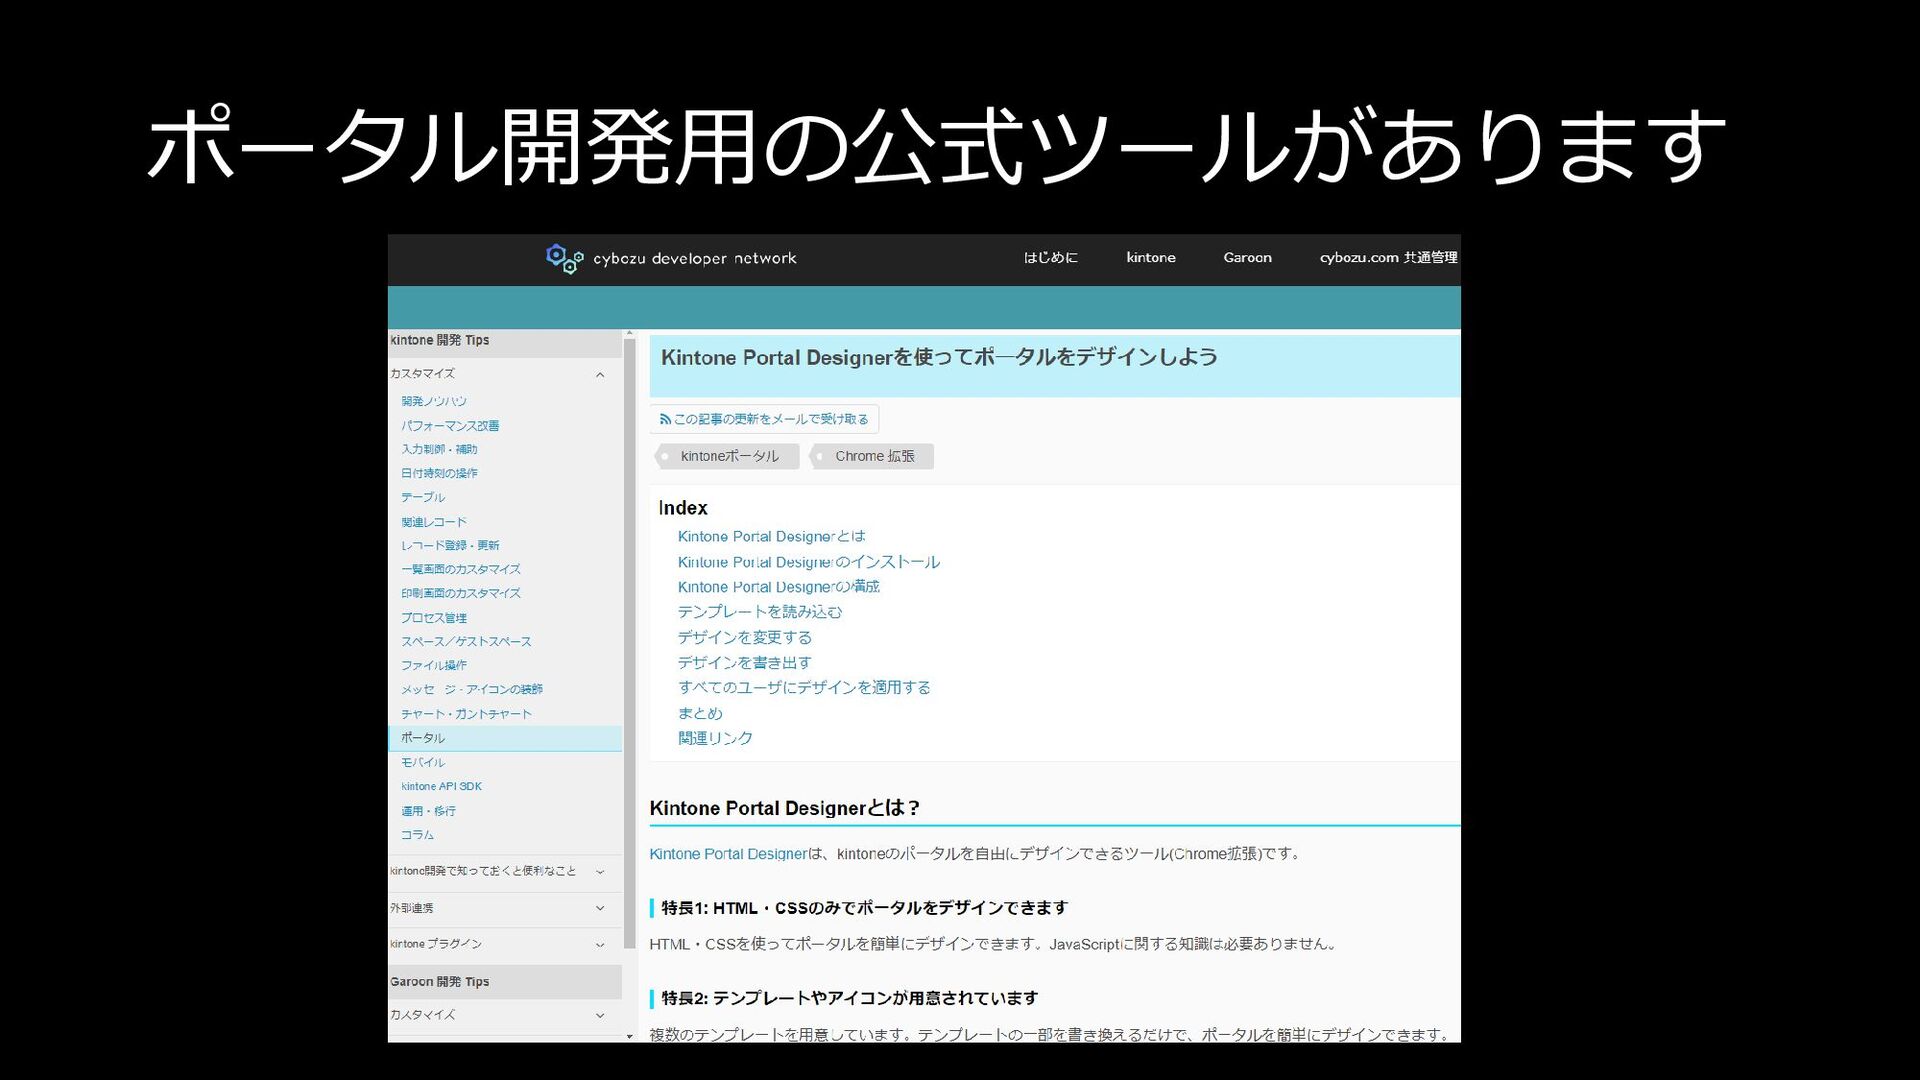
Task: Jump to デザインを変更する index link
Action: click(744, 637)
